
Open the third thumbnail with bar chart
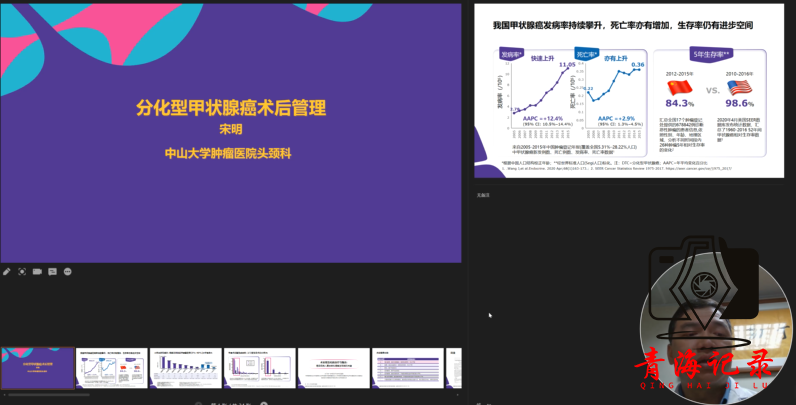[x=185, y=368]
